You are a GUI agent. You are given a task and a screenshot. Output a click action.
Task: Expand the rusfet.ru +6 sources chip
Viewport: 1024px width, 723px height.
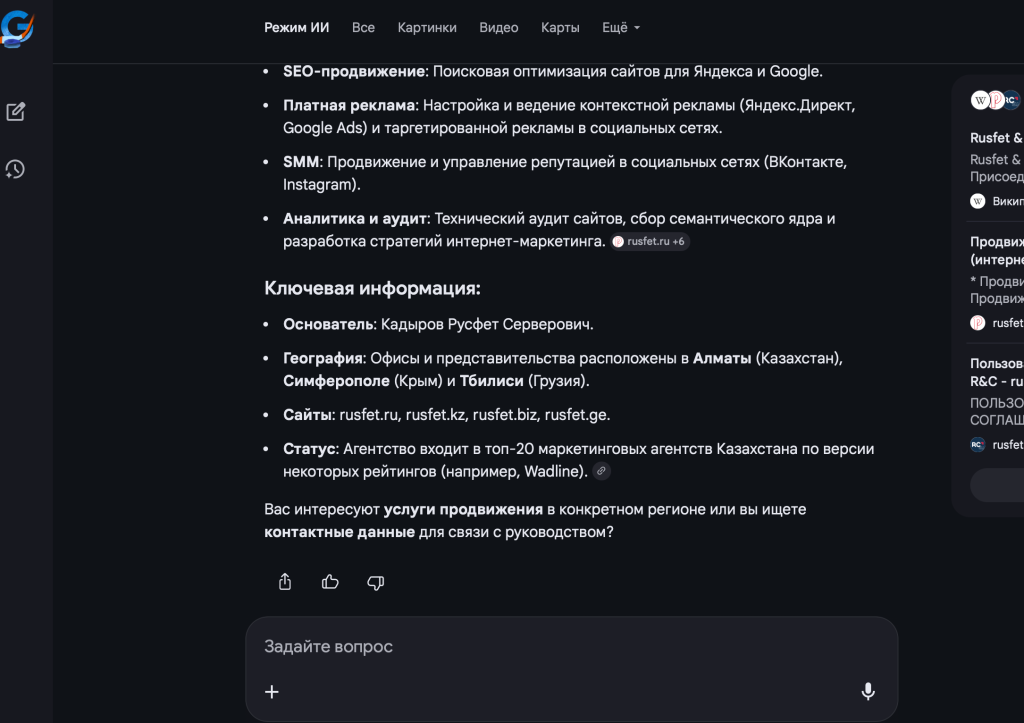pyautogui.click(x=652, y=241)
